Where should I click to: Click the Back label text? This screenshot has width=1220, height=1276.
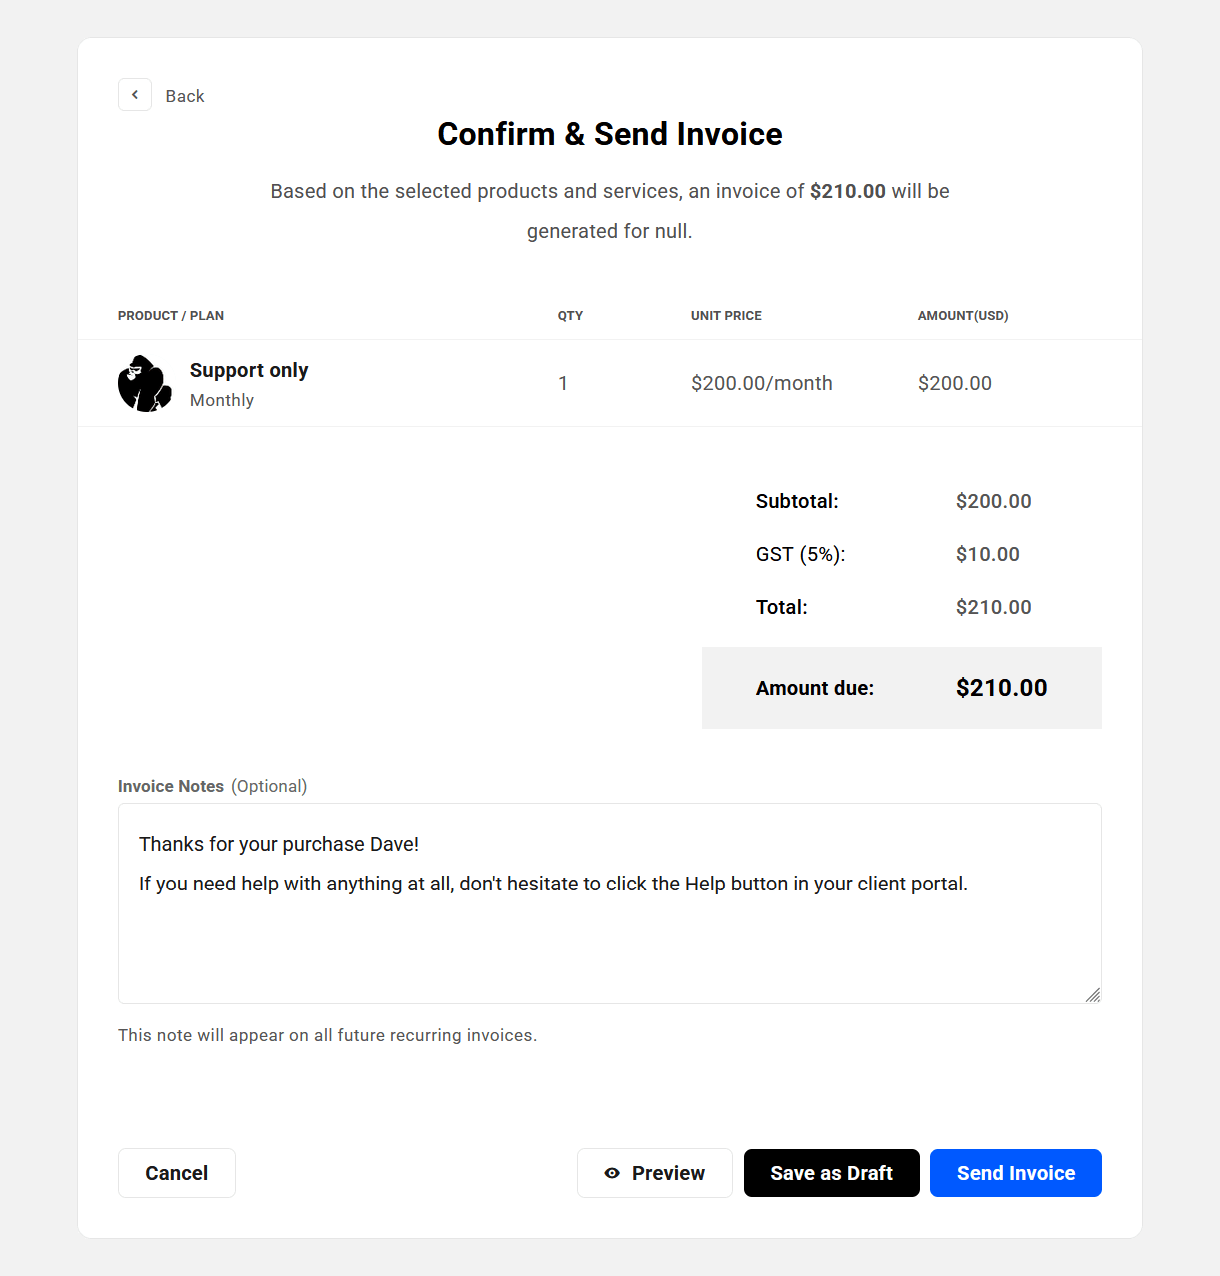tap(185, 96)
